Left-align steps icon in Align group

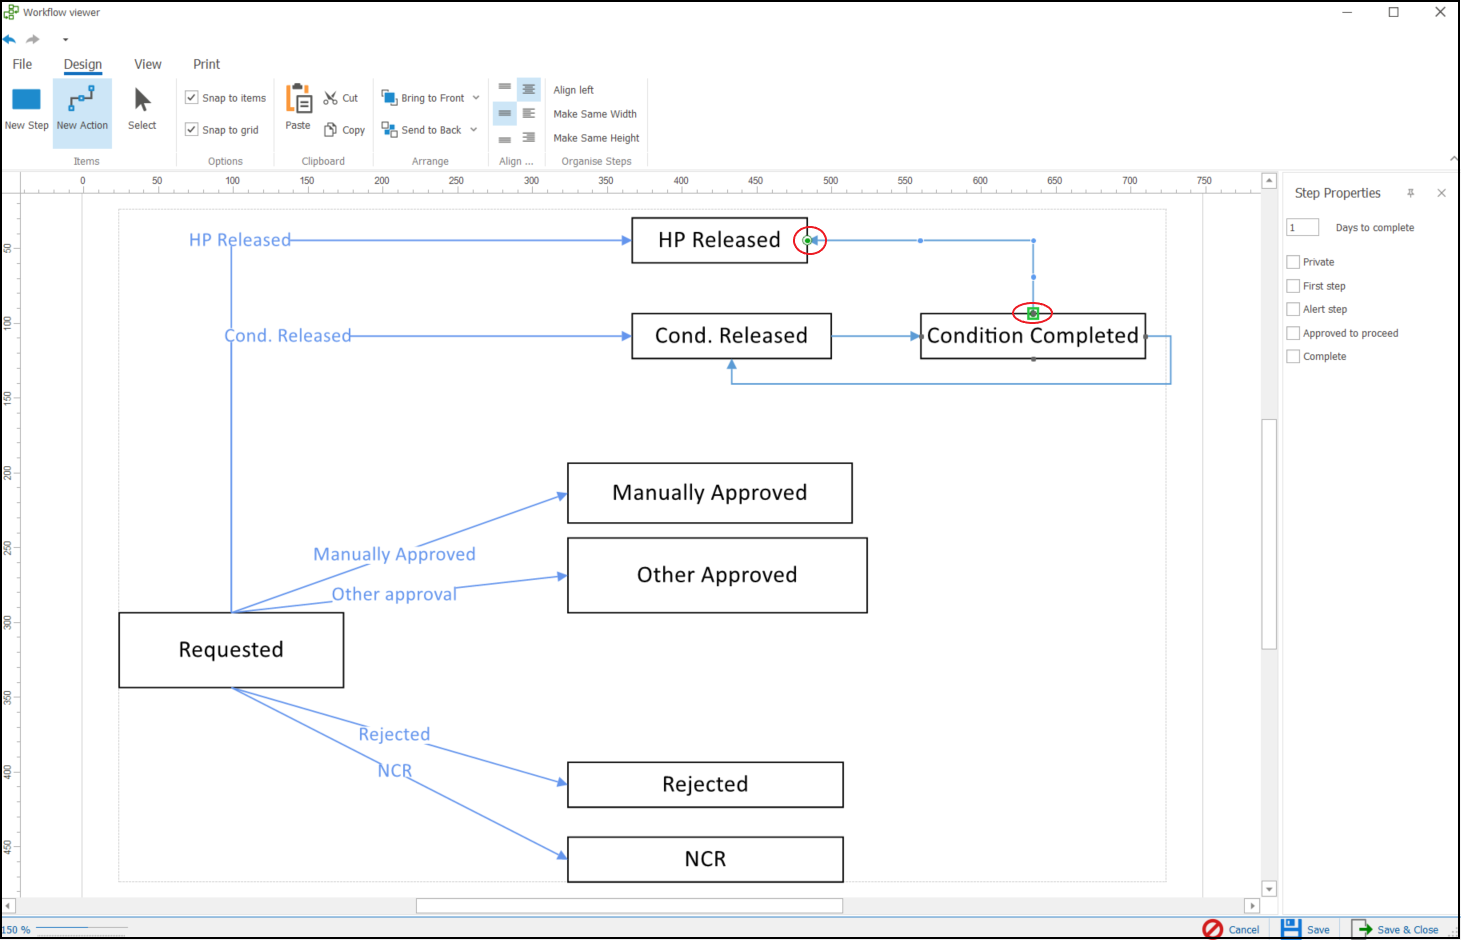(x=529, y=113)
